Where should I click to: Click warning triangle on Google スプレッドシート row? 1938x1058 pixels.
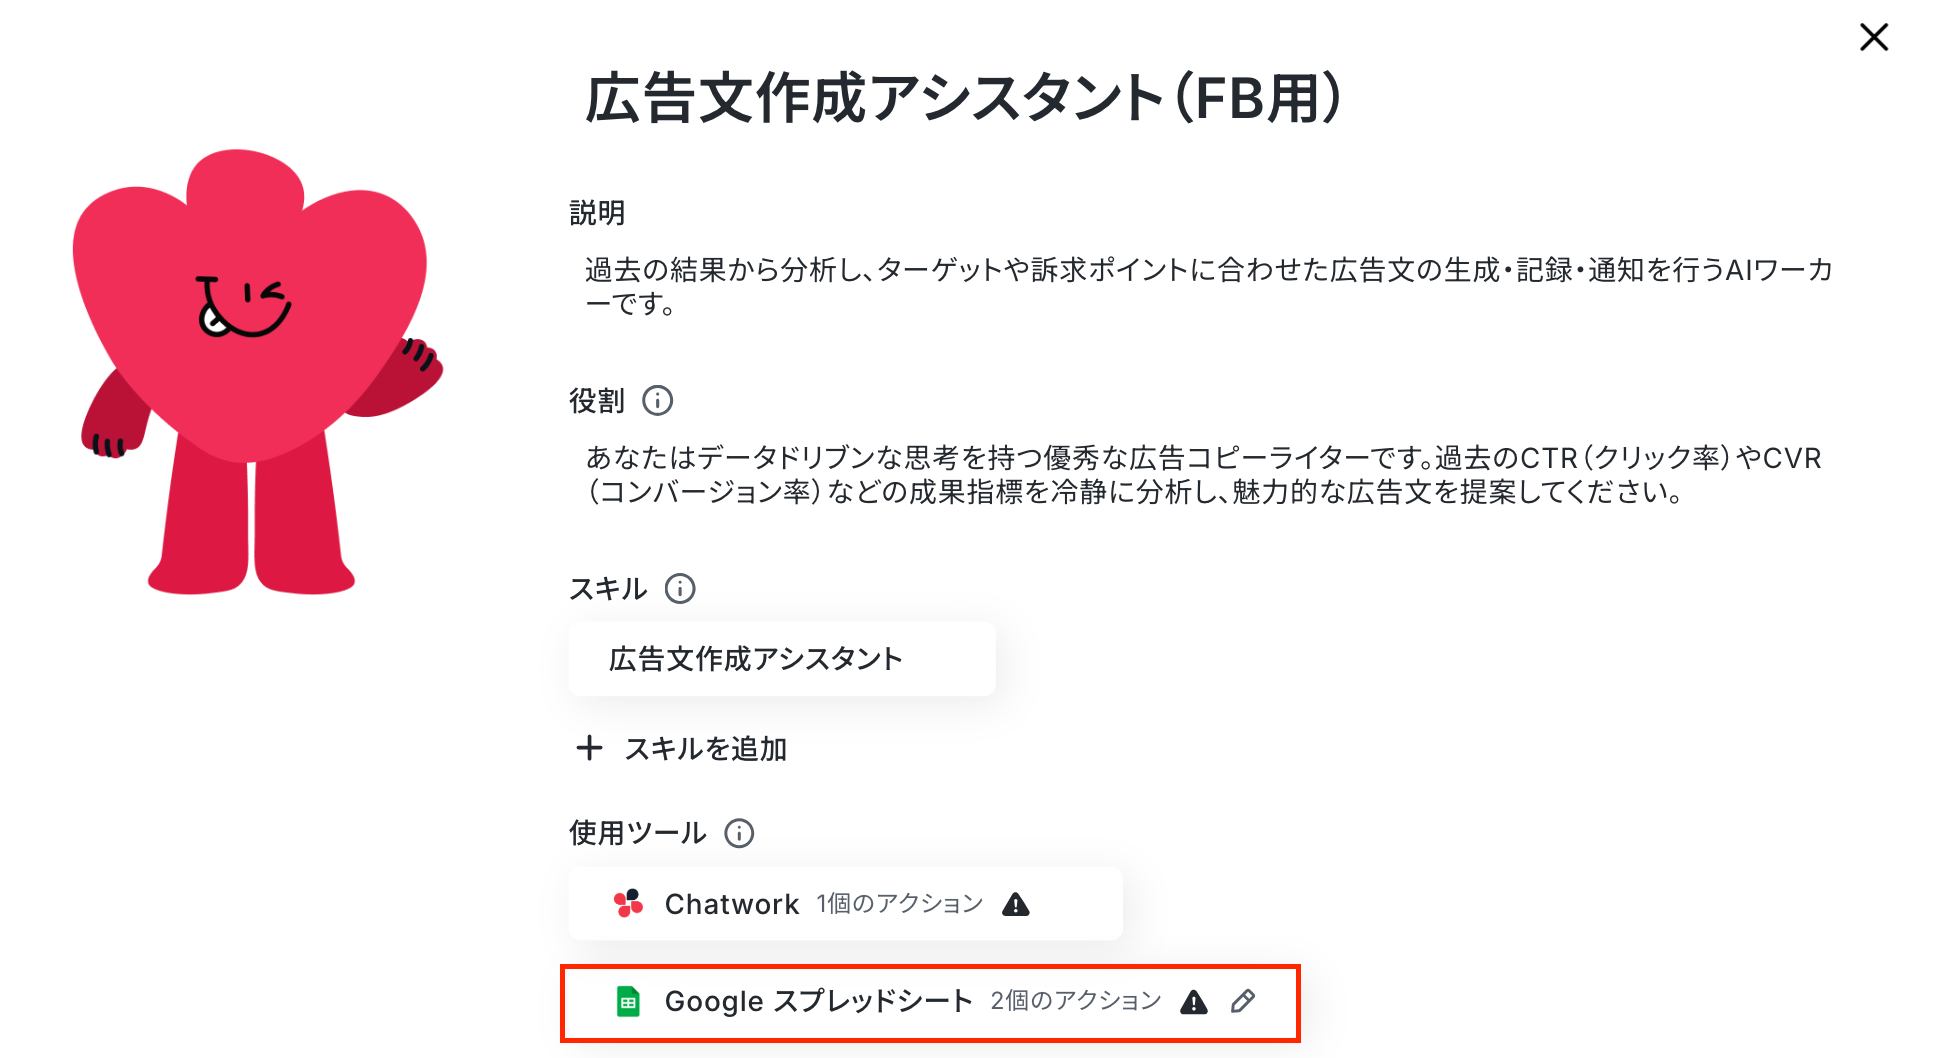(x=1194, y=1001)
